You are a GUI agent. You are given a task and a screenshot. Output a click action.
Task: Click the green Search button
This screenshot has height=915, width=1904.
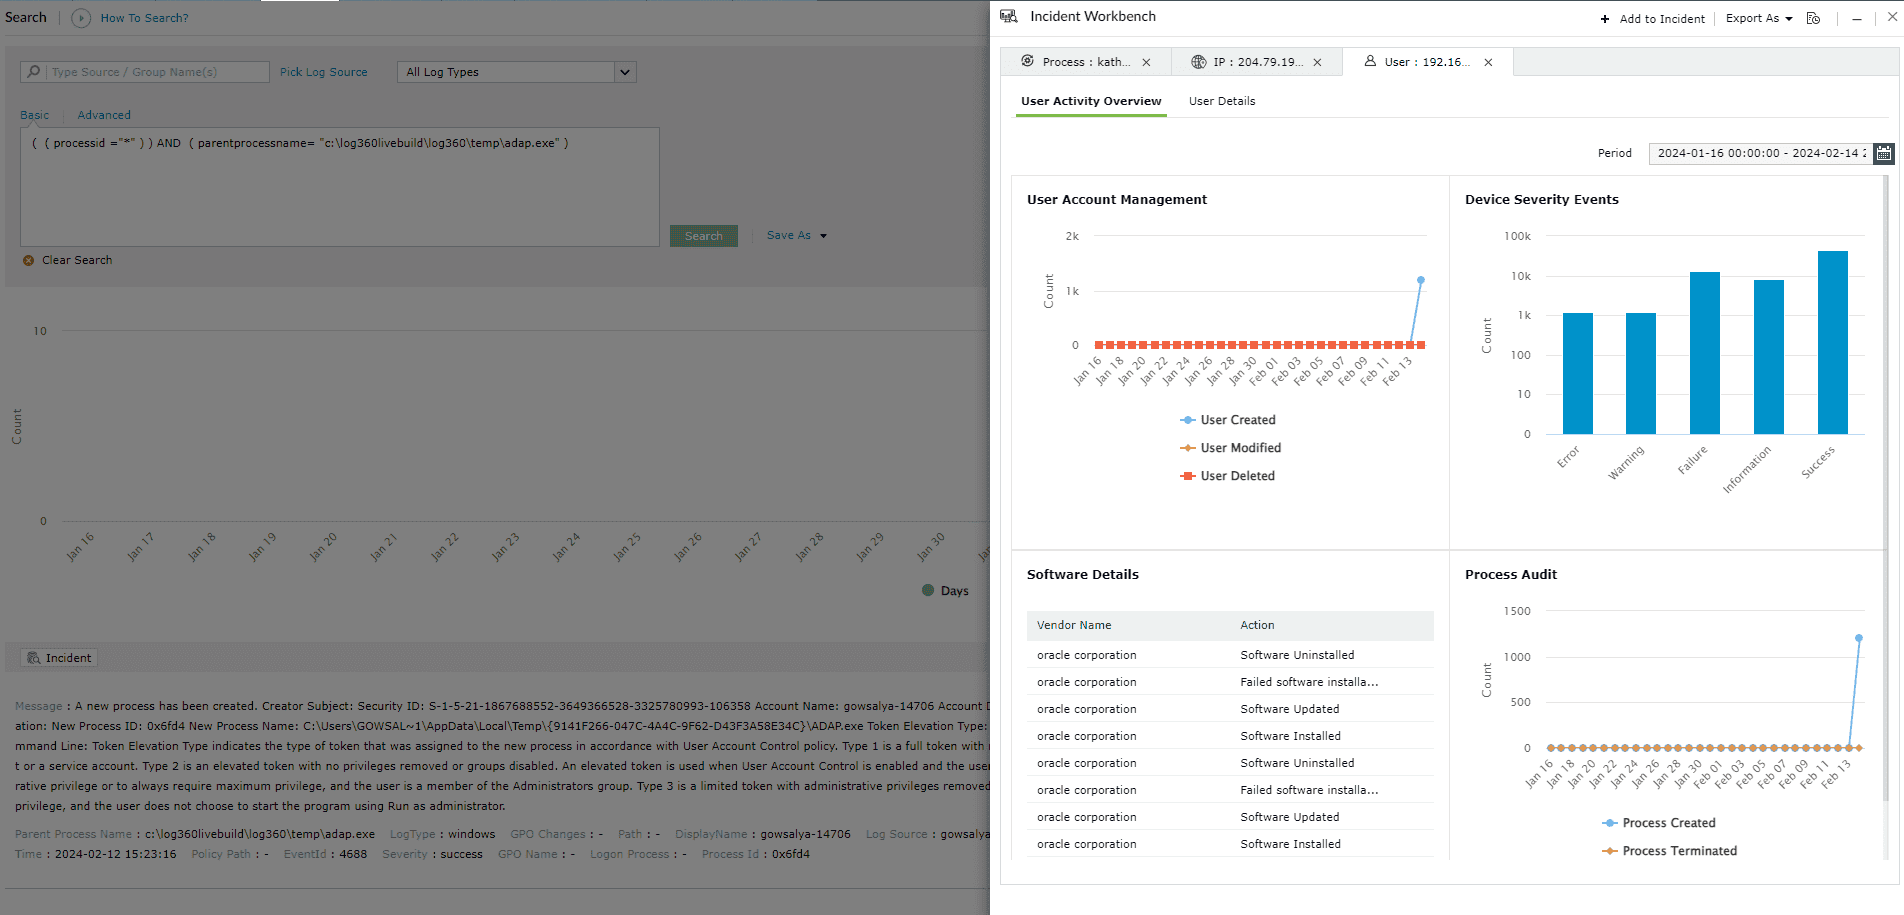[x=704, y=236]
